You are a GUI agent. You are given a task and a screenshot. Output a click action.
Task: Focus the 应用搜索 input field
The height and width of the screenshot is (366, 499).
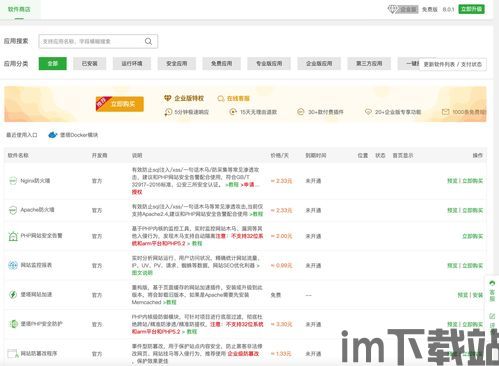point(98,41)
